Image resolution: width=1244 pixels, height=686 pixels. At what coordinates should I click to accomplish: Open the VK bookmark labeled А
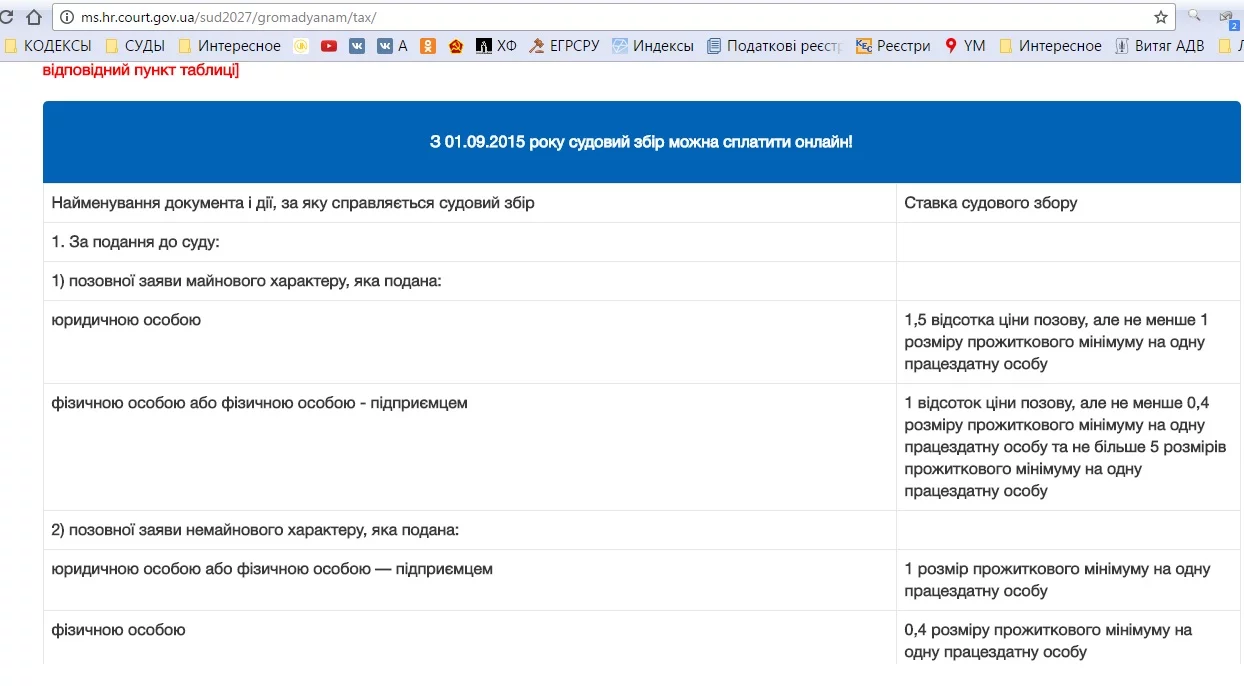click(392, 46)
